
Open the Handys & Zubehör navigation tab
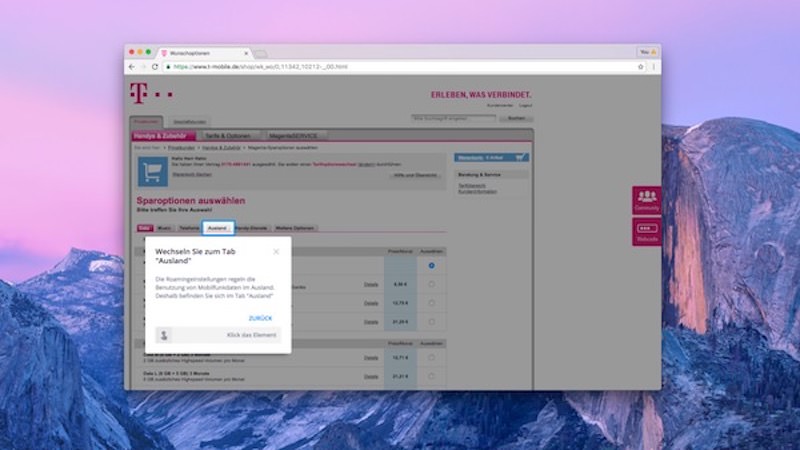pos(163,136)
